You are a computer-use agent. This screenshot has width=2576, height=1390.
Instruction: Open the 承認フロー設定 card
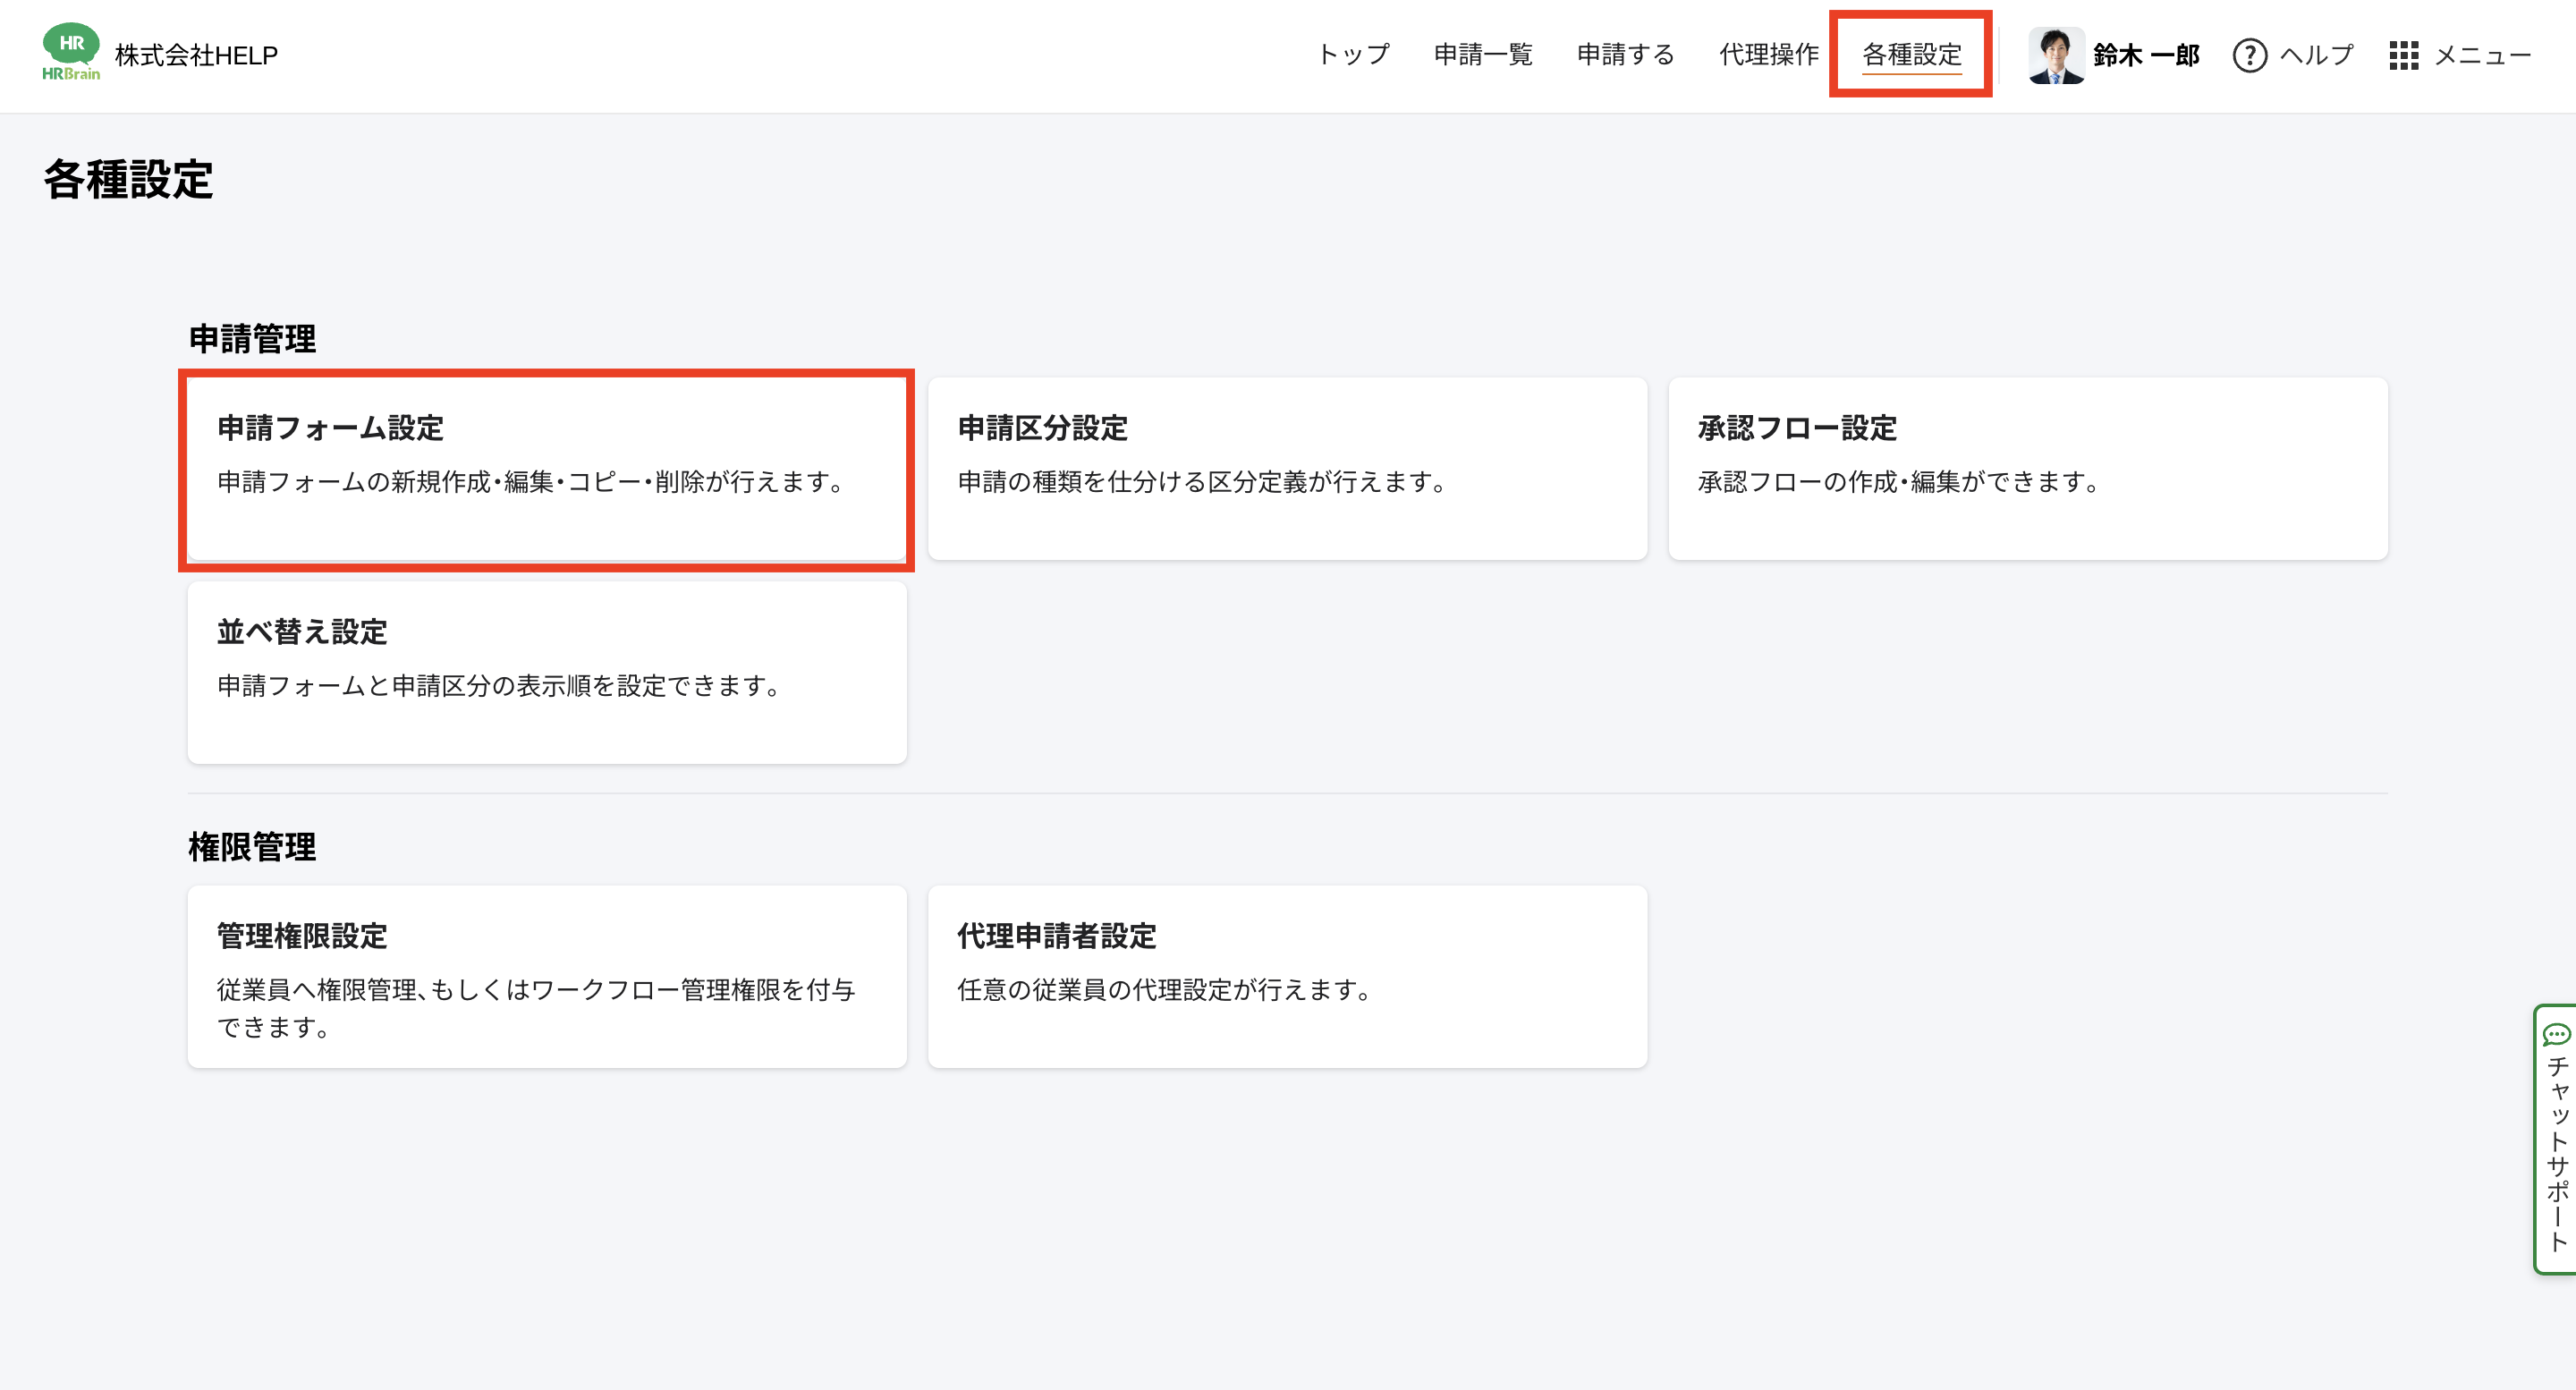tap(2027, 468)
